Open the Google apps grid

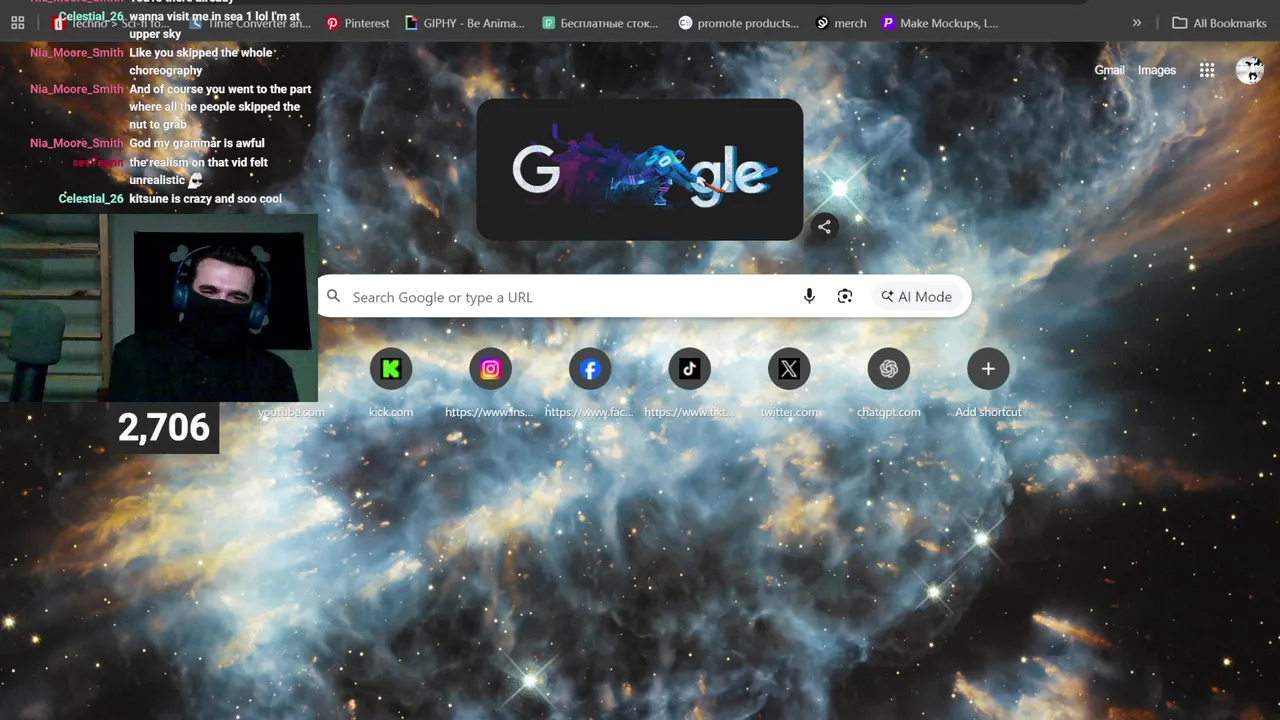pyautogui.click(x=1207, y=70)
